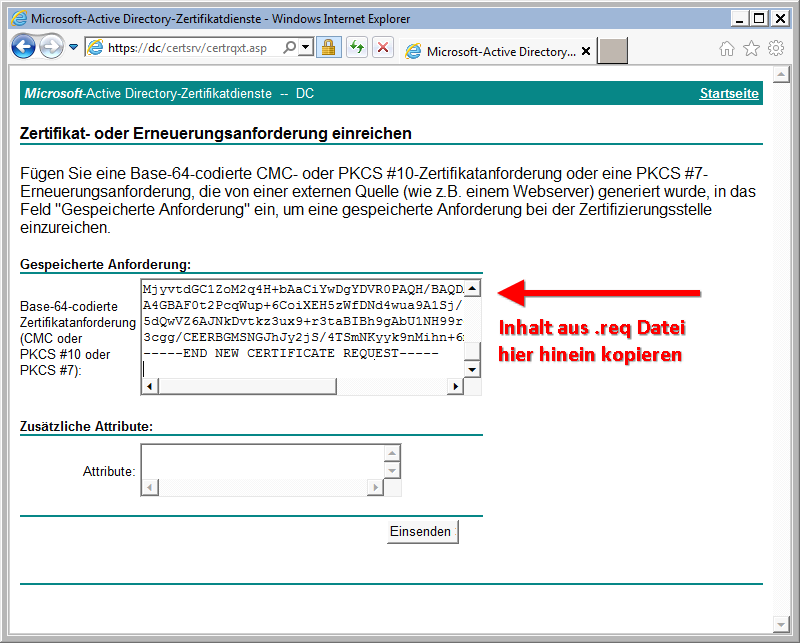Screen dimensions: 800x643
Task: Click the red stop loading icon
Action: (382, 47)
